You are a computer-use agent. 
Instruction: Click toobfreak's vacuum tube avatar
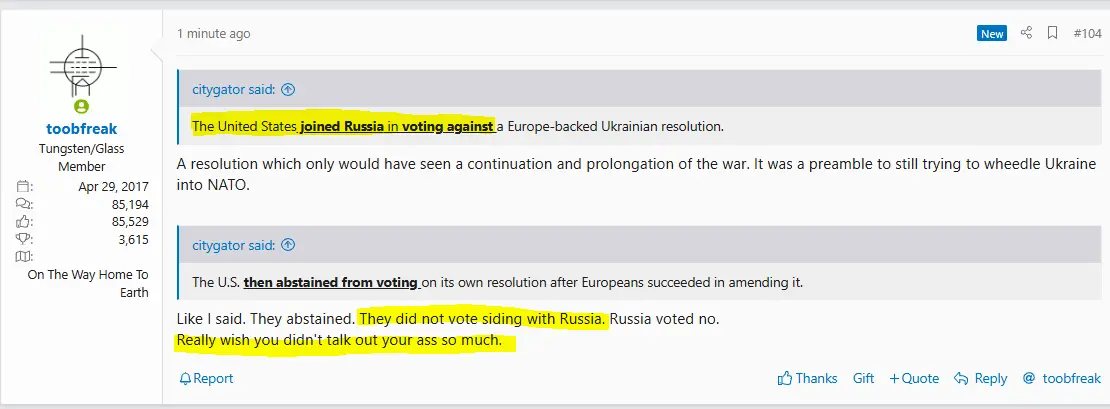coord(82,66)
